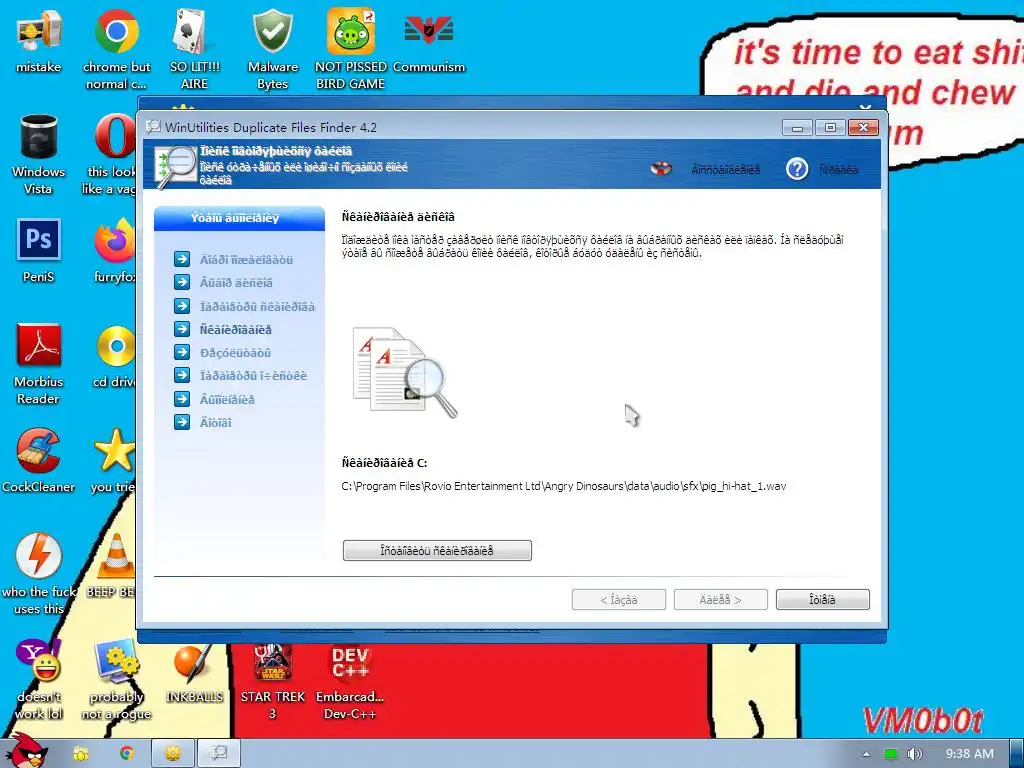
Task: Open the lightning 'who the fuck uses this' icon
Action: pos(39,574)
